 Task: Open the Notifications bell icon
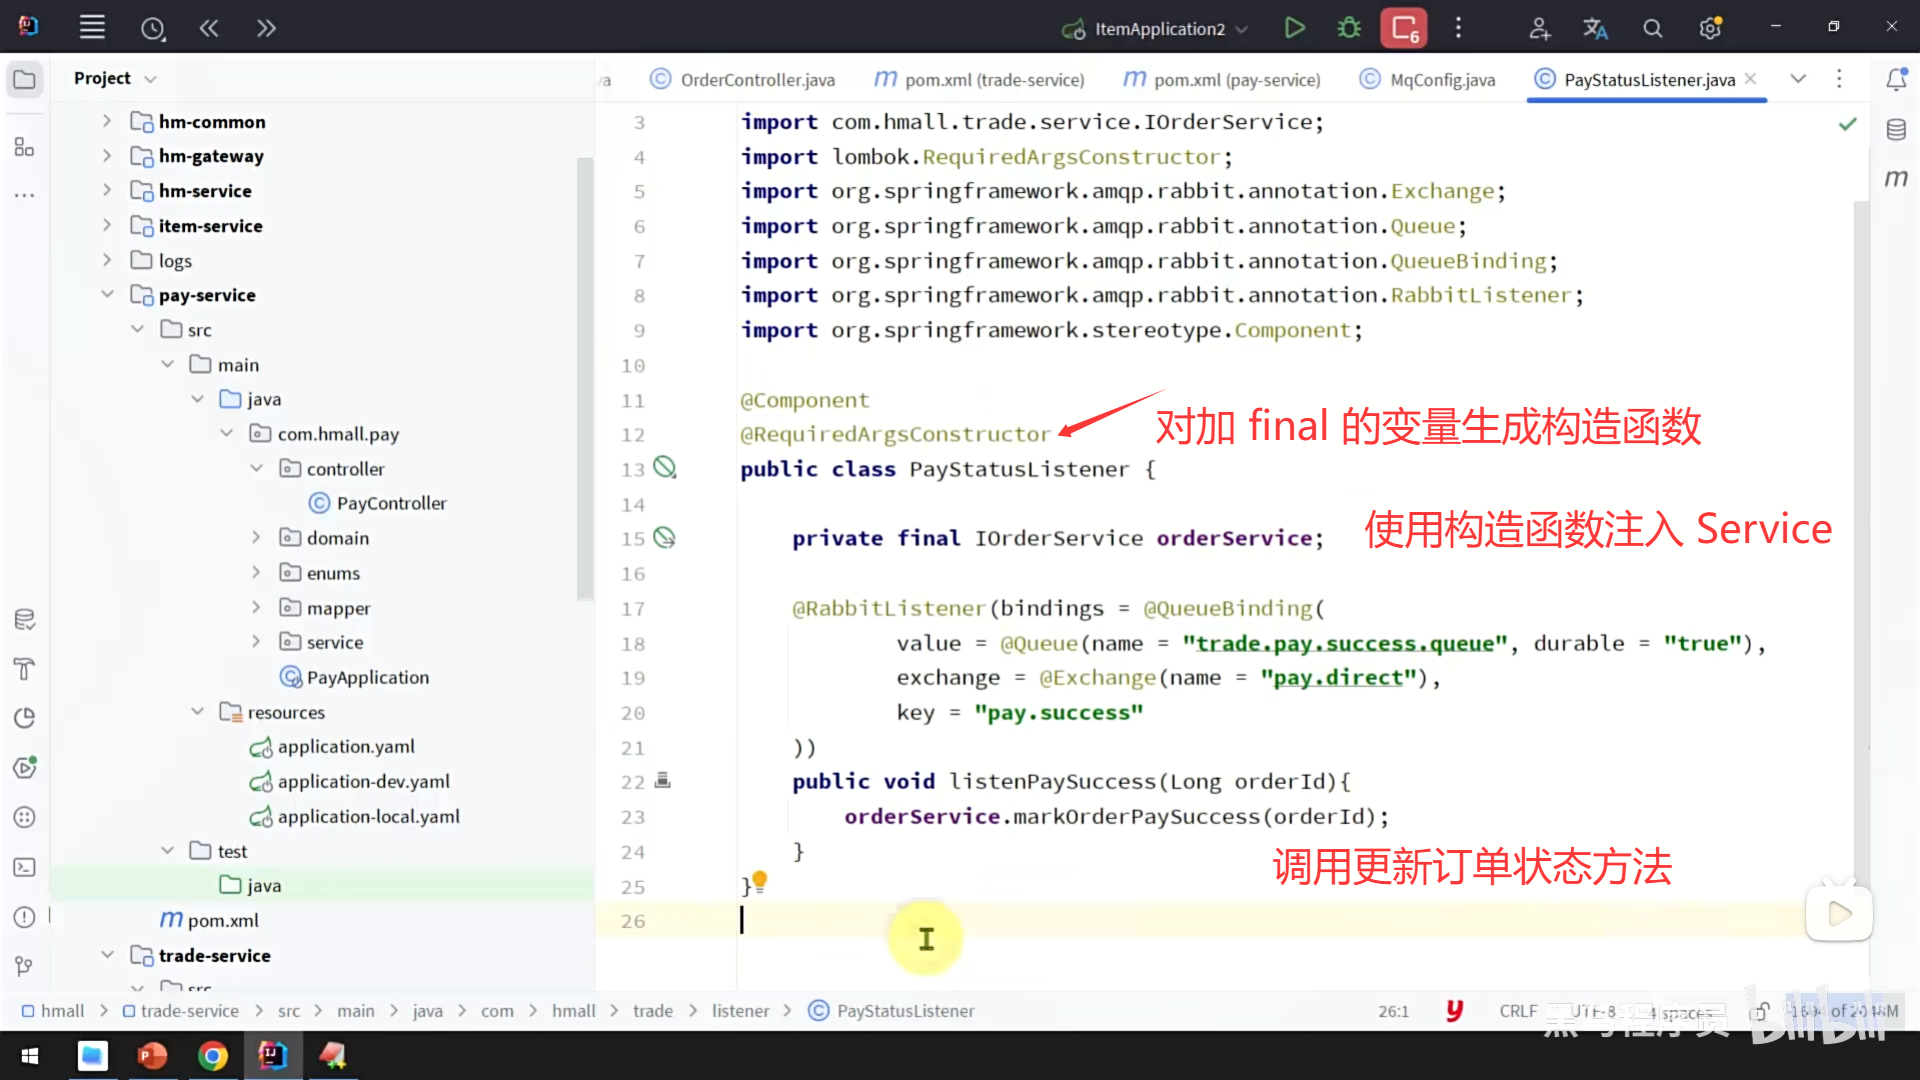click(x=1896, y=79)
